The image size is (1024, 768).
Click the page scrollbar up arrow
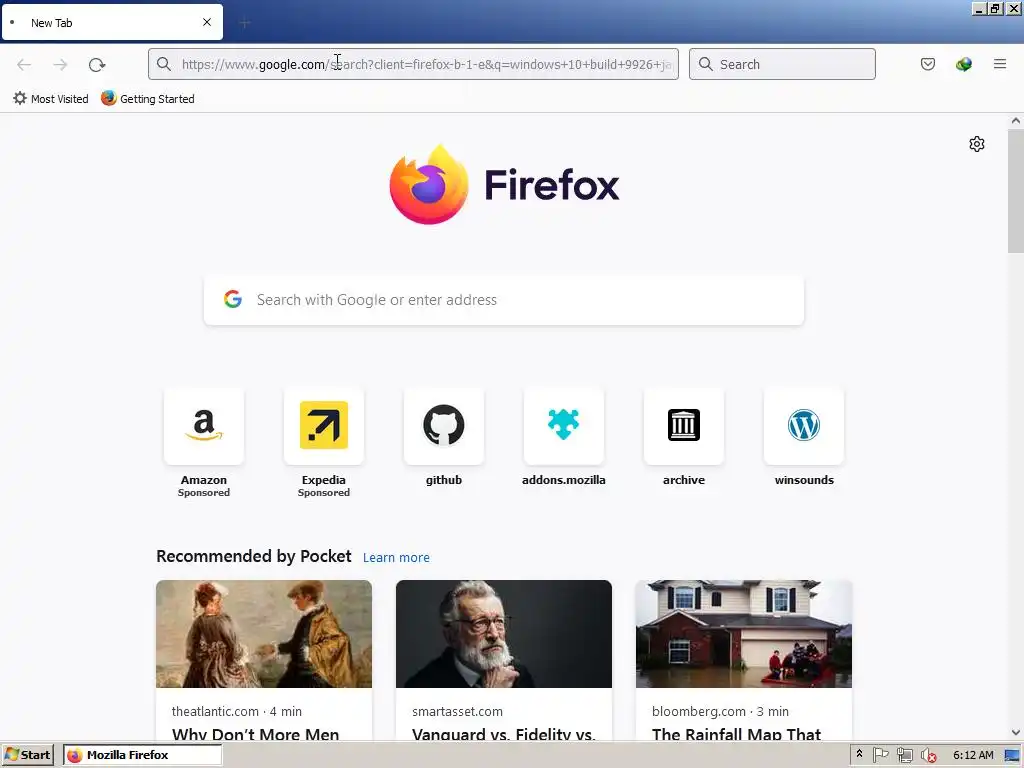point(1016,120)
